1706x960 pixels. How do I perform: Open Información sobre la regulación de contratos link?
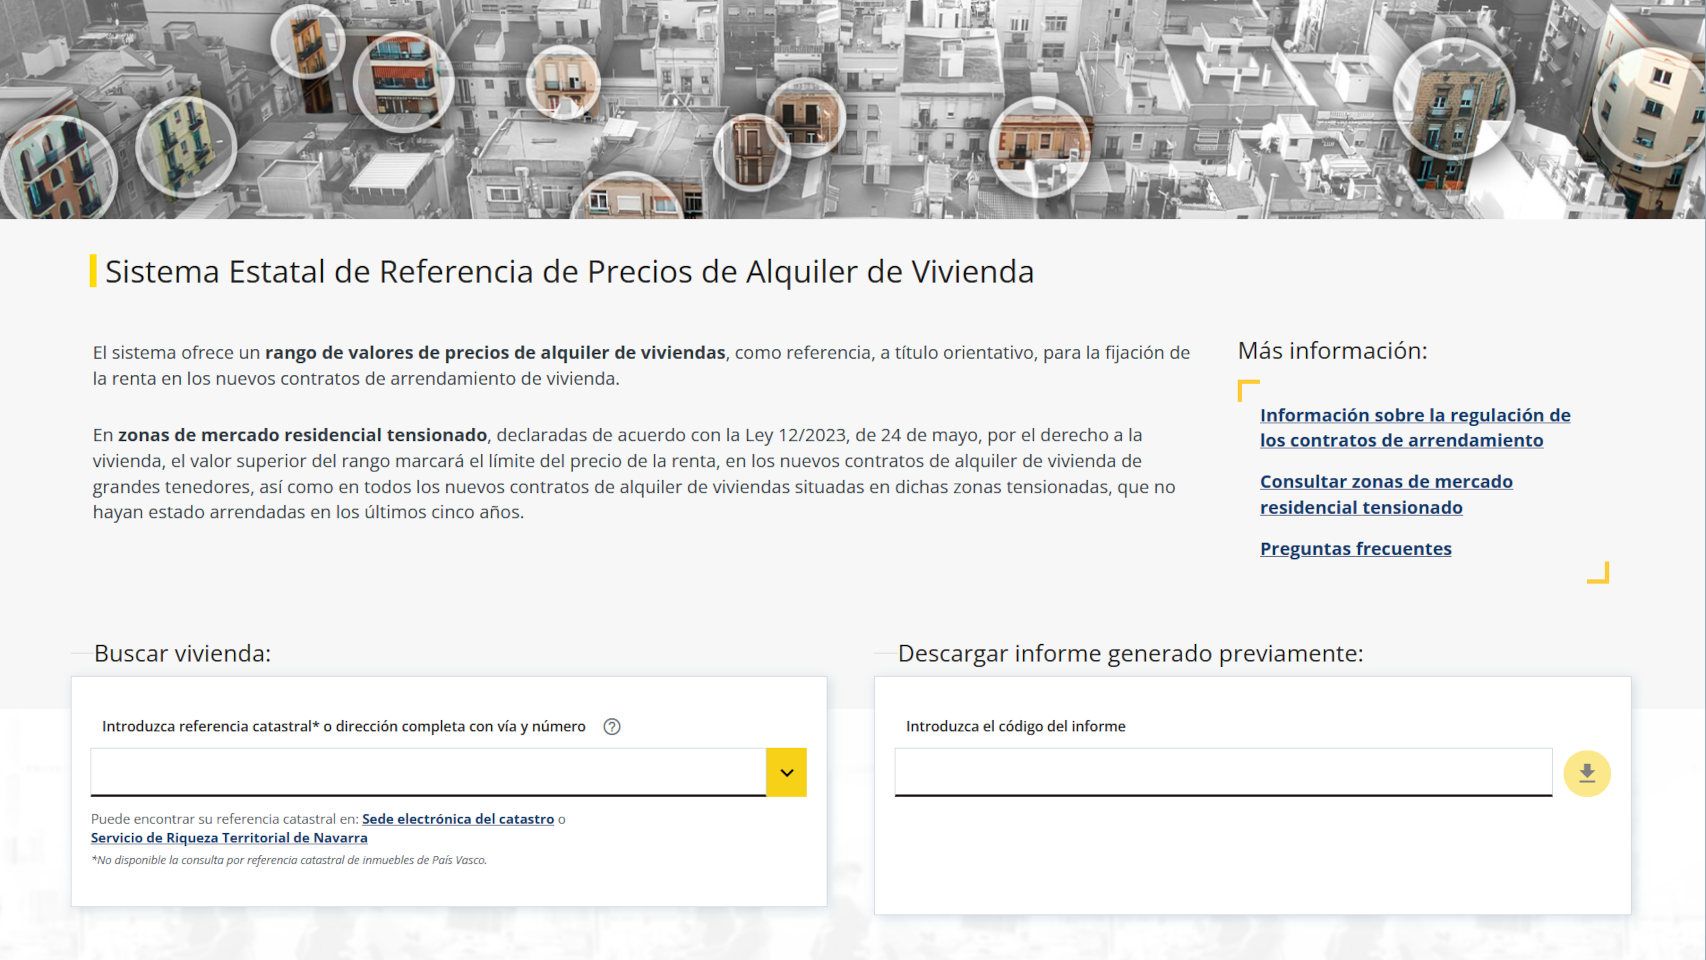tap(1415, 428)
